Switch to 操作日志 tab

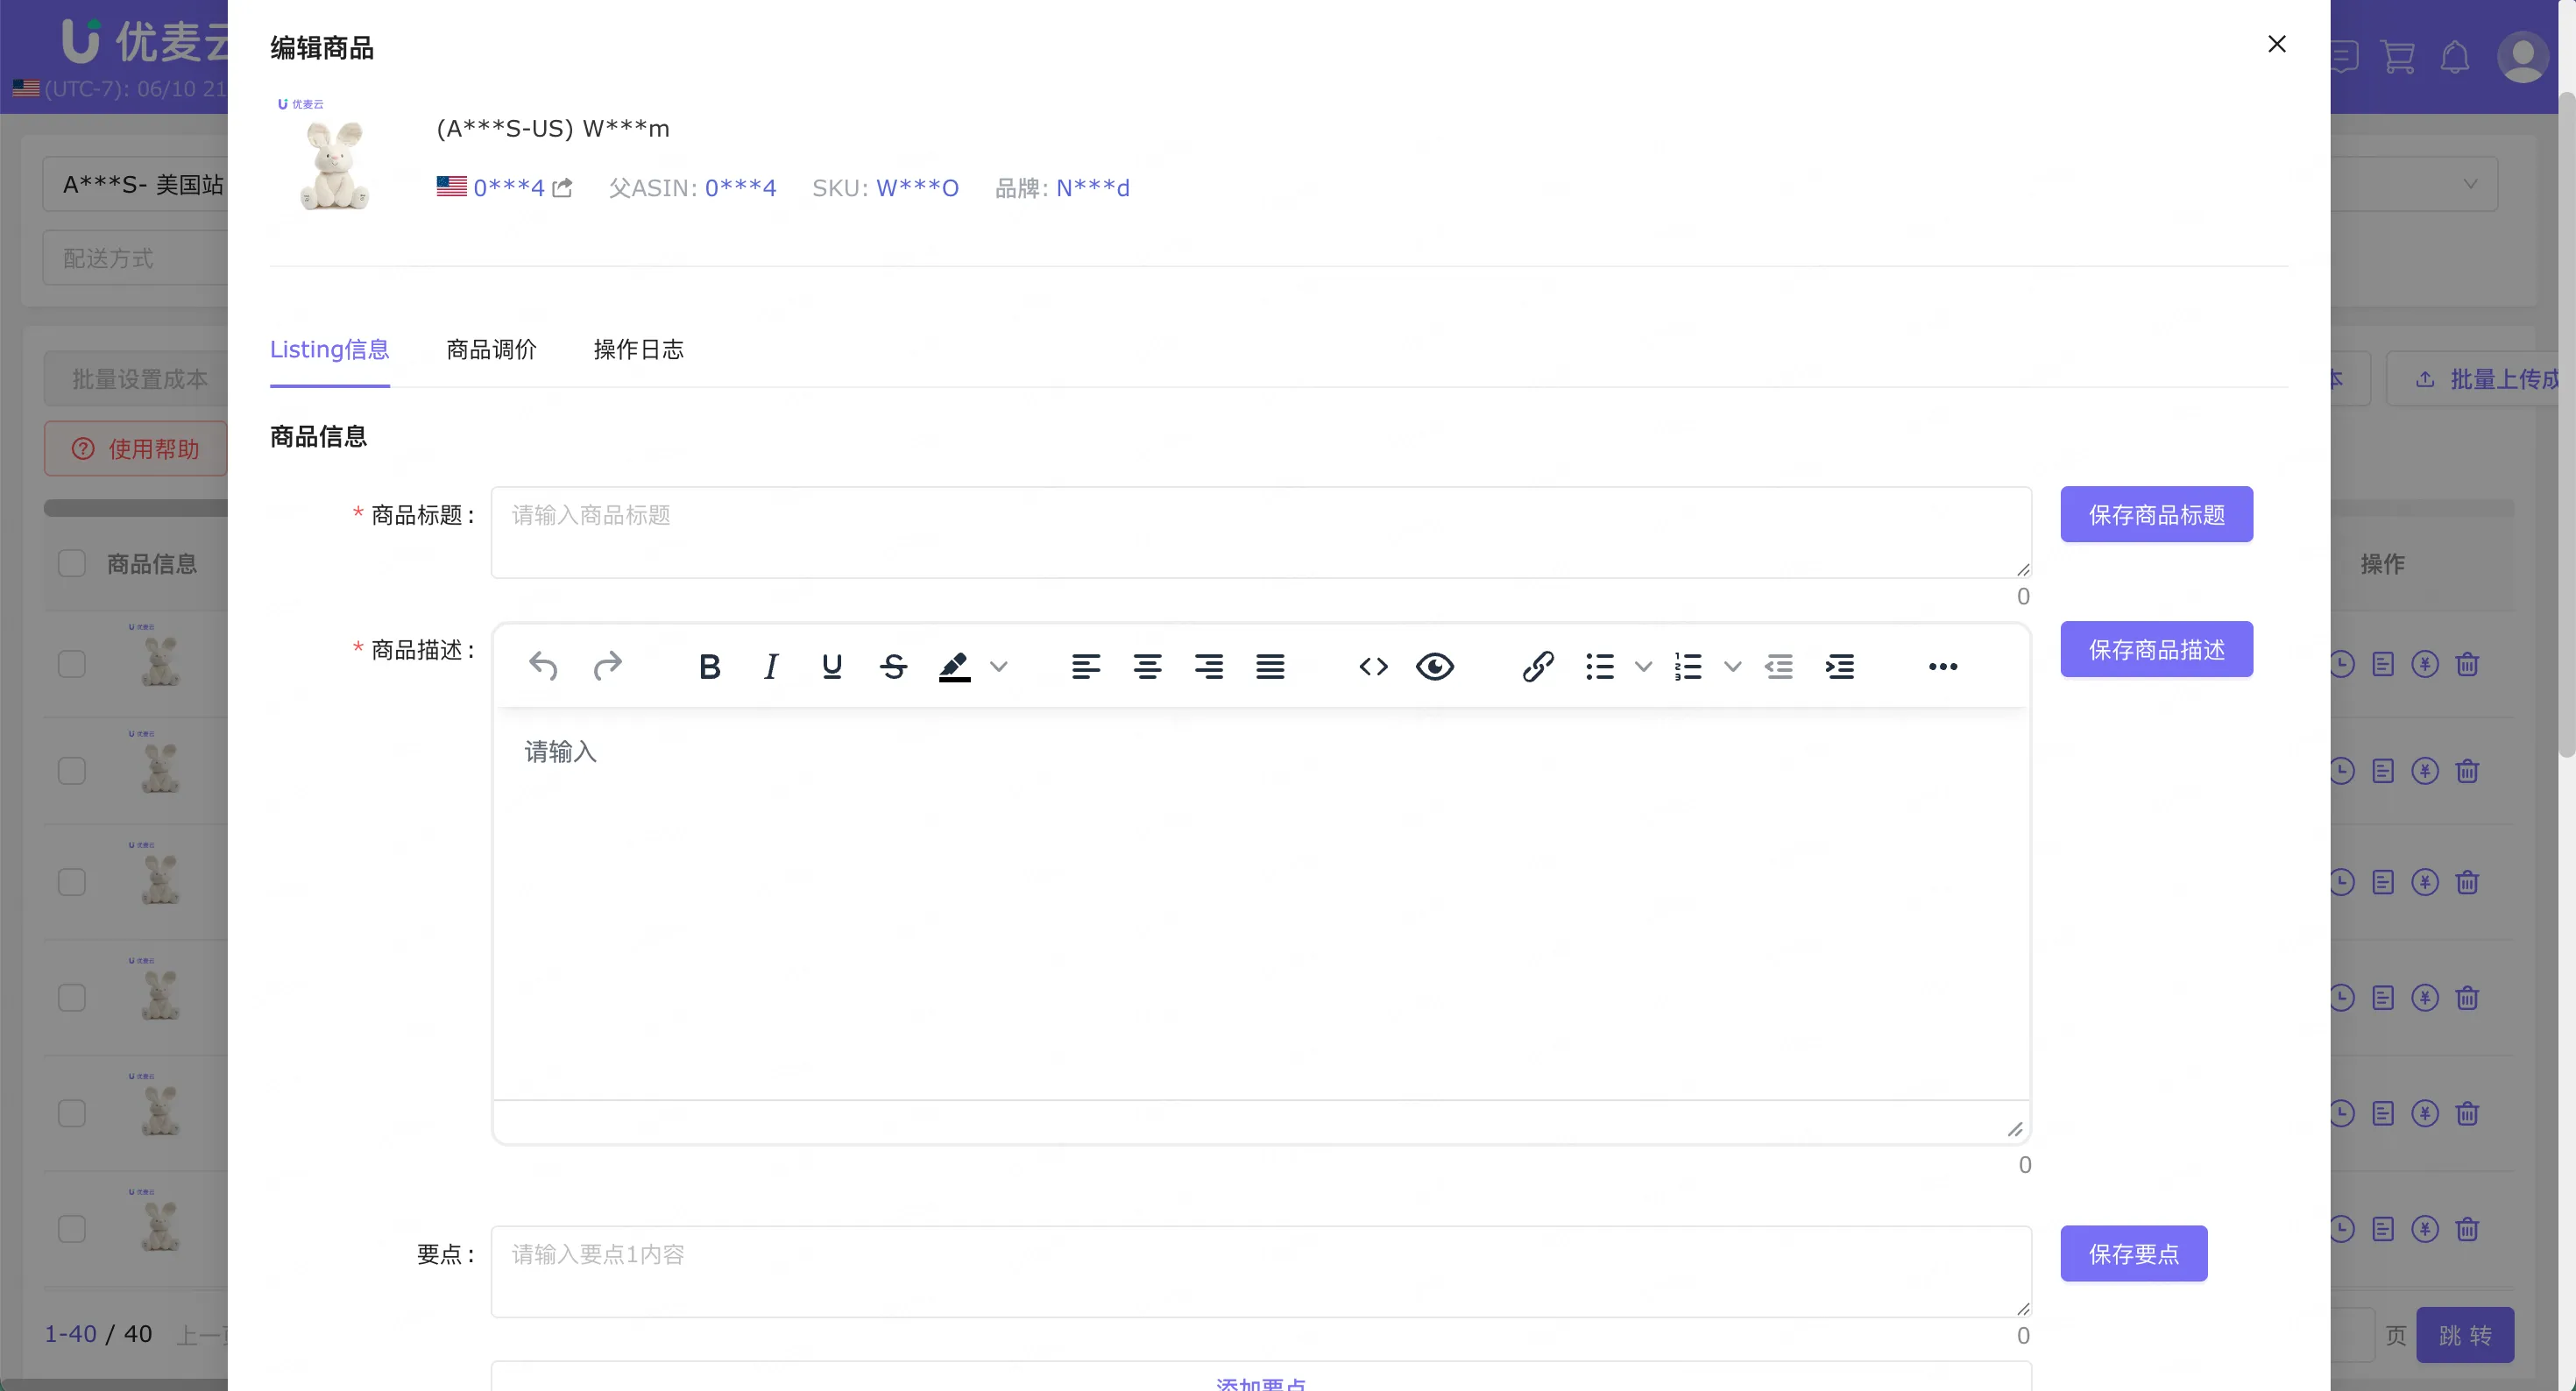(x=638, y=349)
